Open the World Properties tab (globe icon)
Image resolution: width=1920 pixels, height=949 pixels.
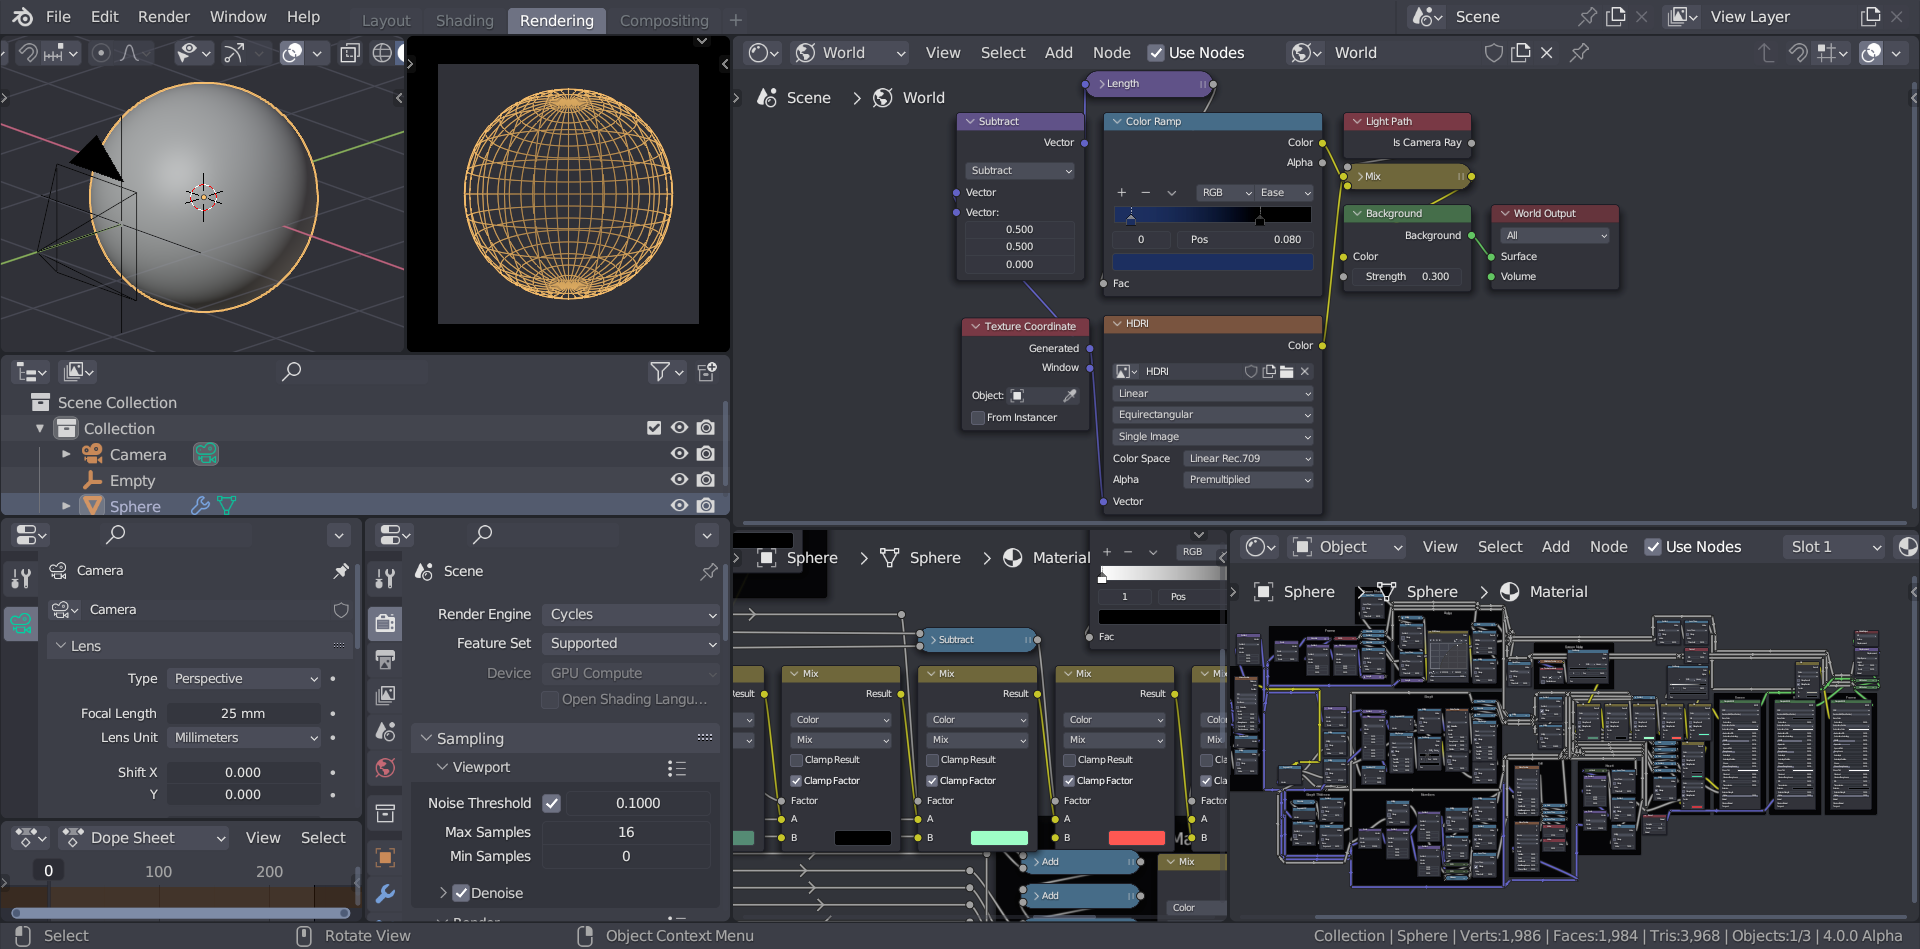(385, 768)
